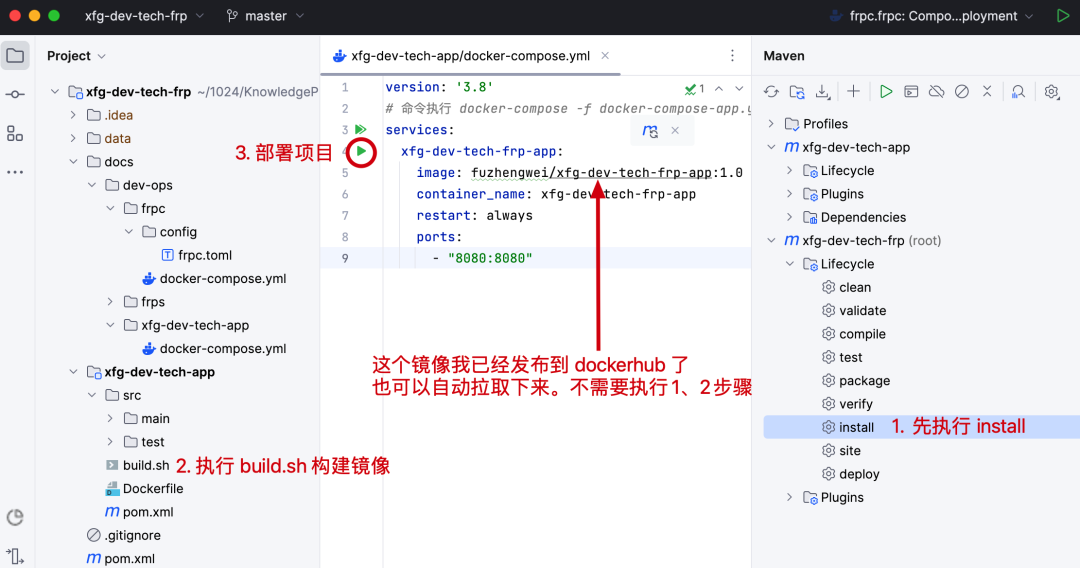Open the Project view dropdown
This screenshot has height=568, width=1080.
76,56
